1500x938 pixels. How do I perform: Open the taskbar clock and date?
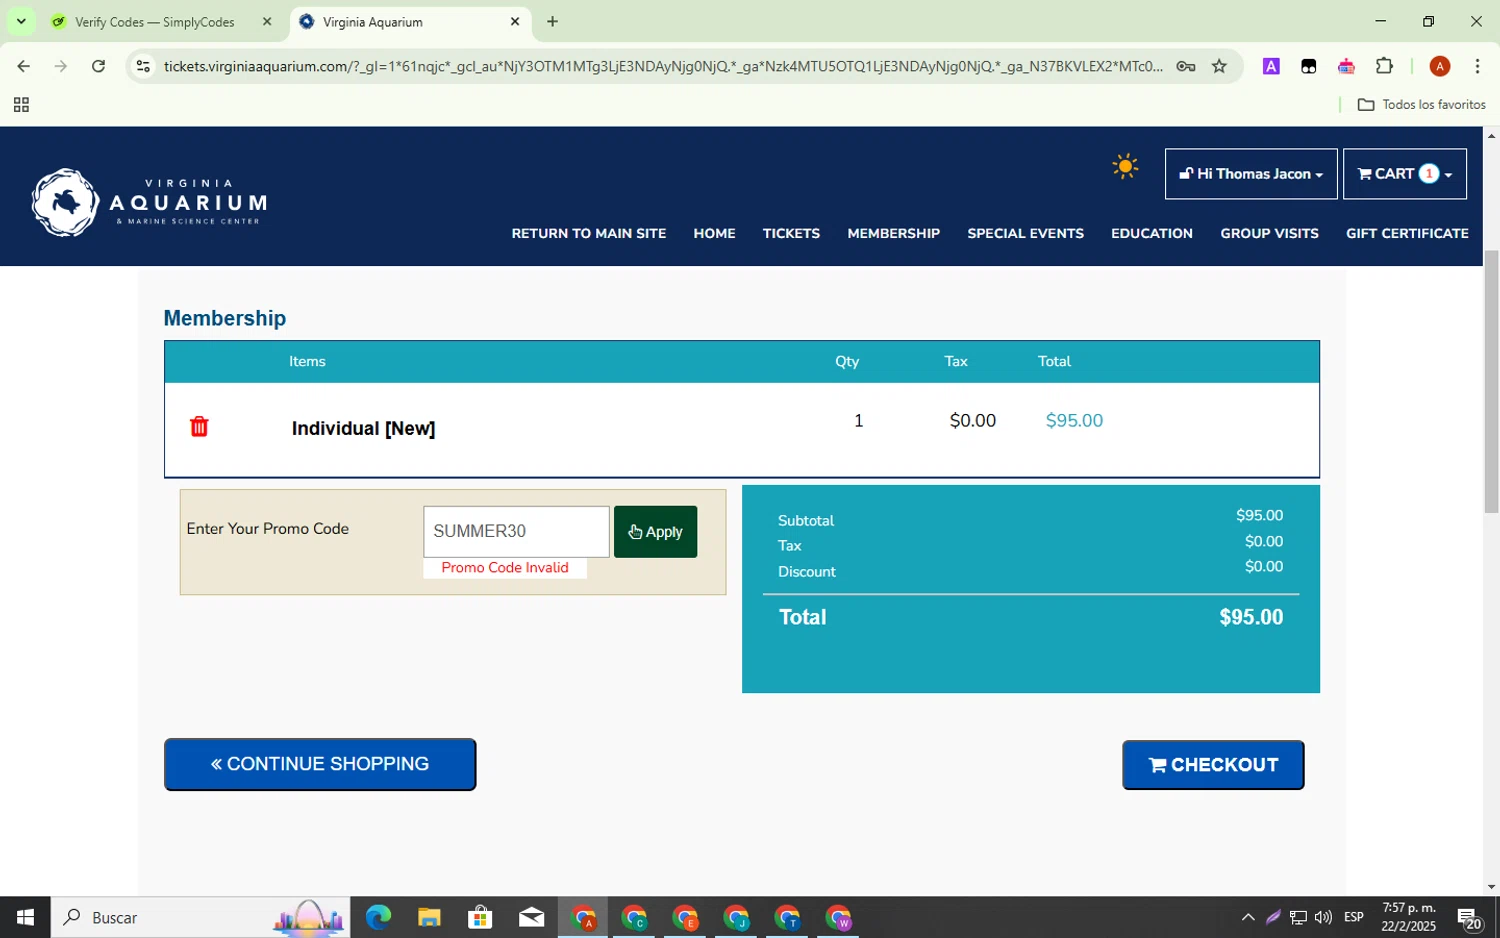(x=1408, y=917)
